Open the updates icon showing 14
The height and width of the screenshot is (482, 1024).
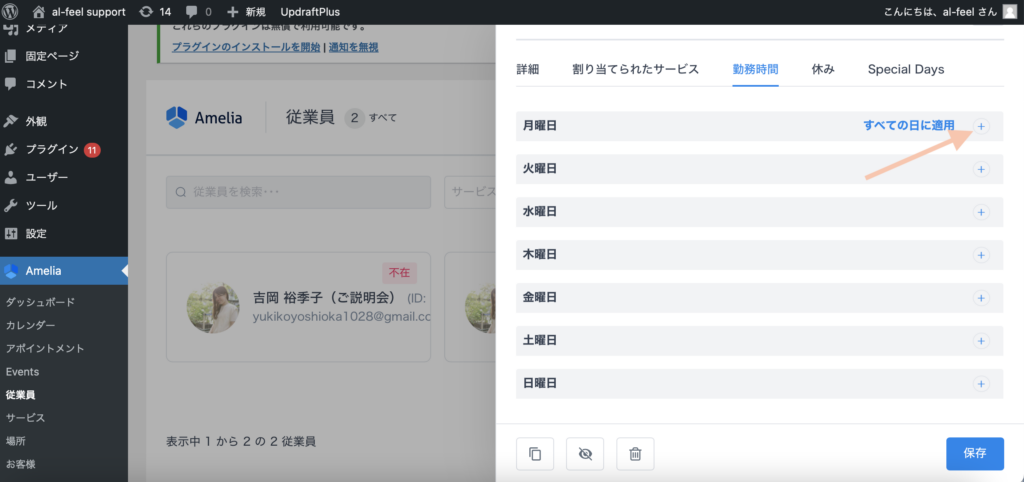click(156, 12)
